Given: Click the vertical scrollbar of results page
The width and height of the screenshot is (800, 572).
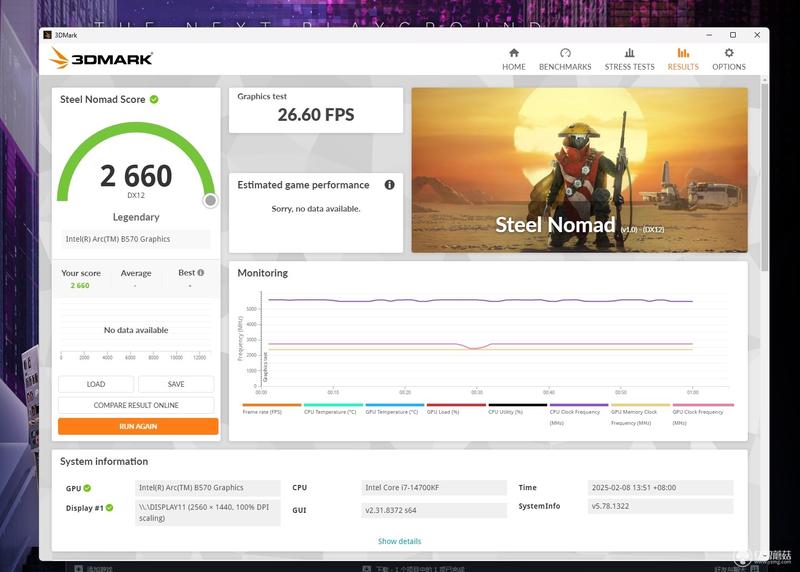Looking at the screenshot, I should tap(764, 177).
